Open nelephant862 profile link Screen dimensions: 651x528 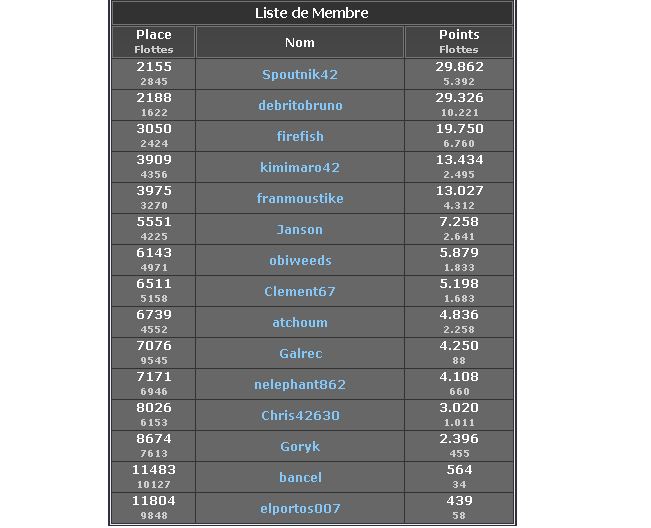(x=300, y=384)
